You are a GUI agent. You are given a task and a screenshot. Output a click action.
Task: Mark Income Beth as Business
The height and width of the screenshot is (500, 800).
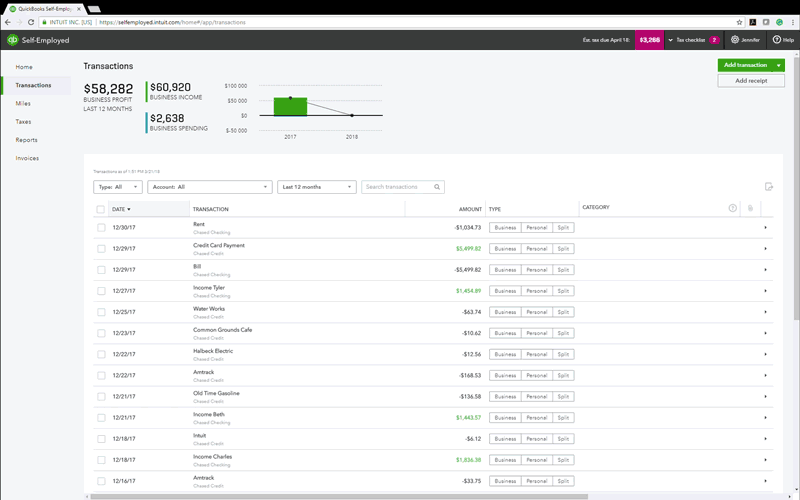(x=505, y=417)
